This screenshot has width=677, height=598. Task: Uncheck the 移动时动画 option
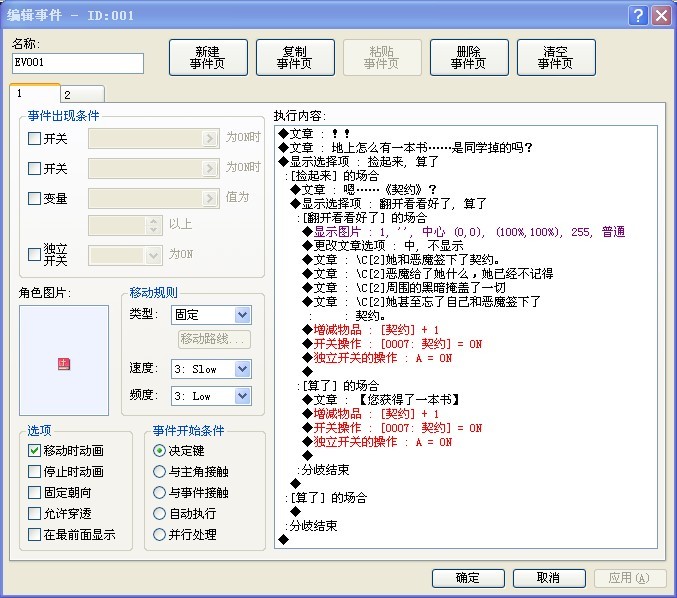34,450
